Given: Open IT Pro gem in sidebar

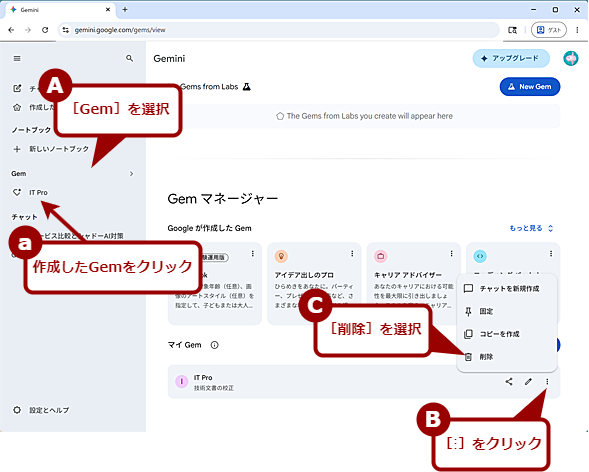Looking at the screenshot, I should click(39, 192).
